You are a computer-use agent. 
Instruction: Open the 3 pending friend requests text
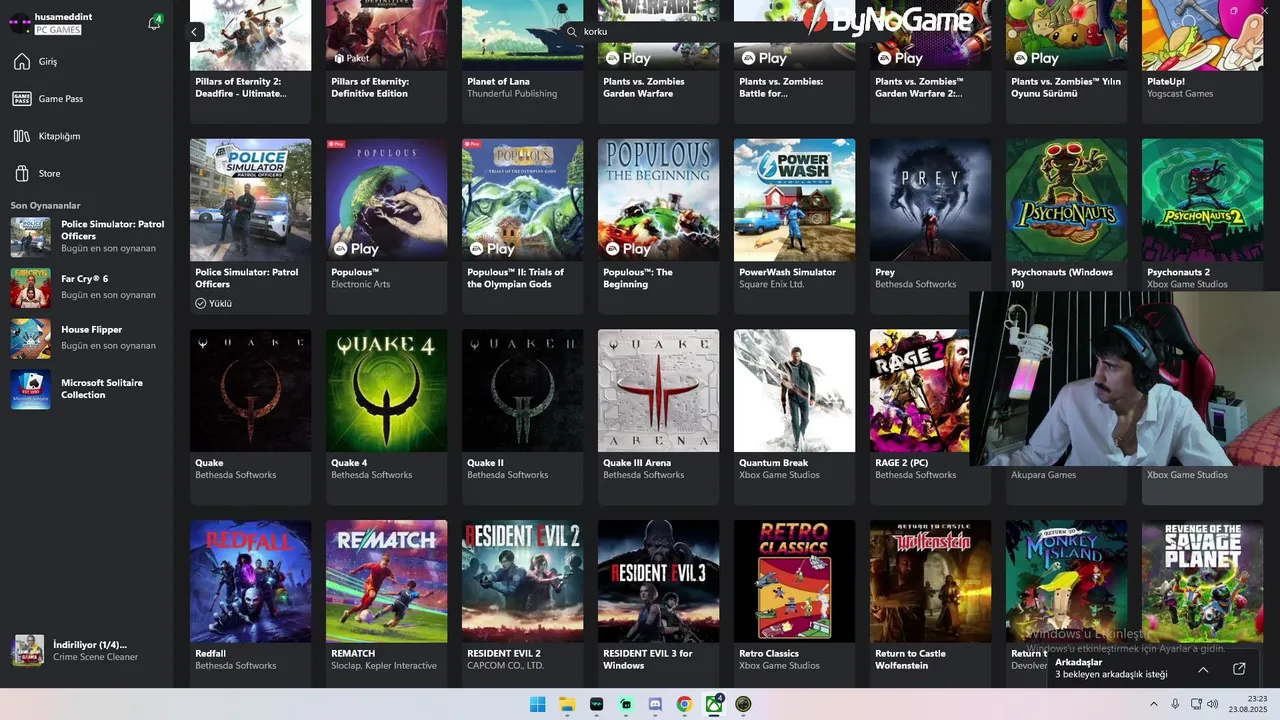pyautogui.click(x=1111, y=674)
